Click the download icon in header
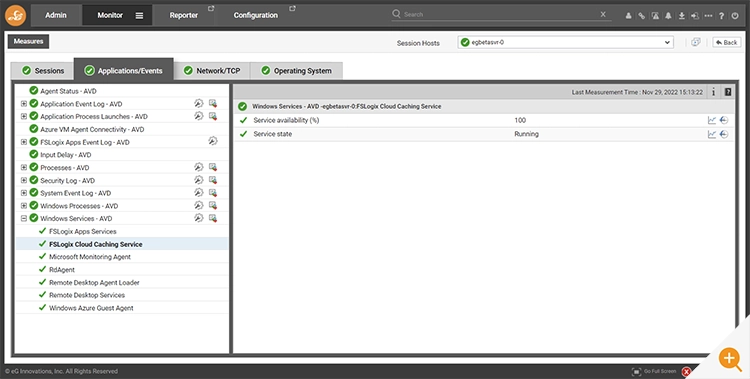750x379 pixels. pyautogui.click(x=682, y=16)
